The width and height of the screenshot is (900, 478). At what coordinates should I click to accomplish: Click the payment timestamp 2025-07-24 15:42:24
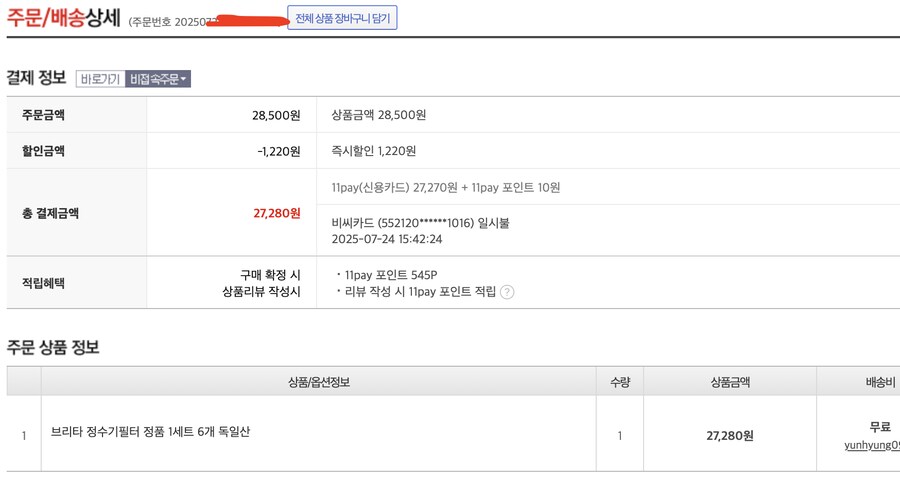pyautogui.click(x=386, y=240)
